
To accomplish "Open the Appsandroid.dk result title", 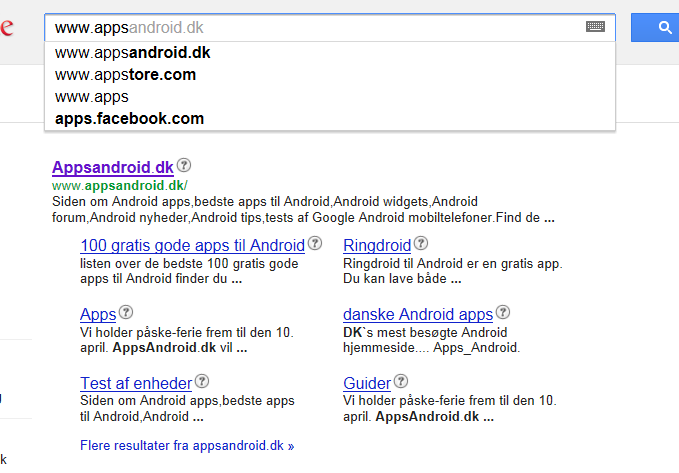I will click(x=112, y=168).
